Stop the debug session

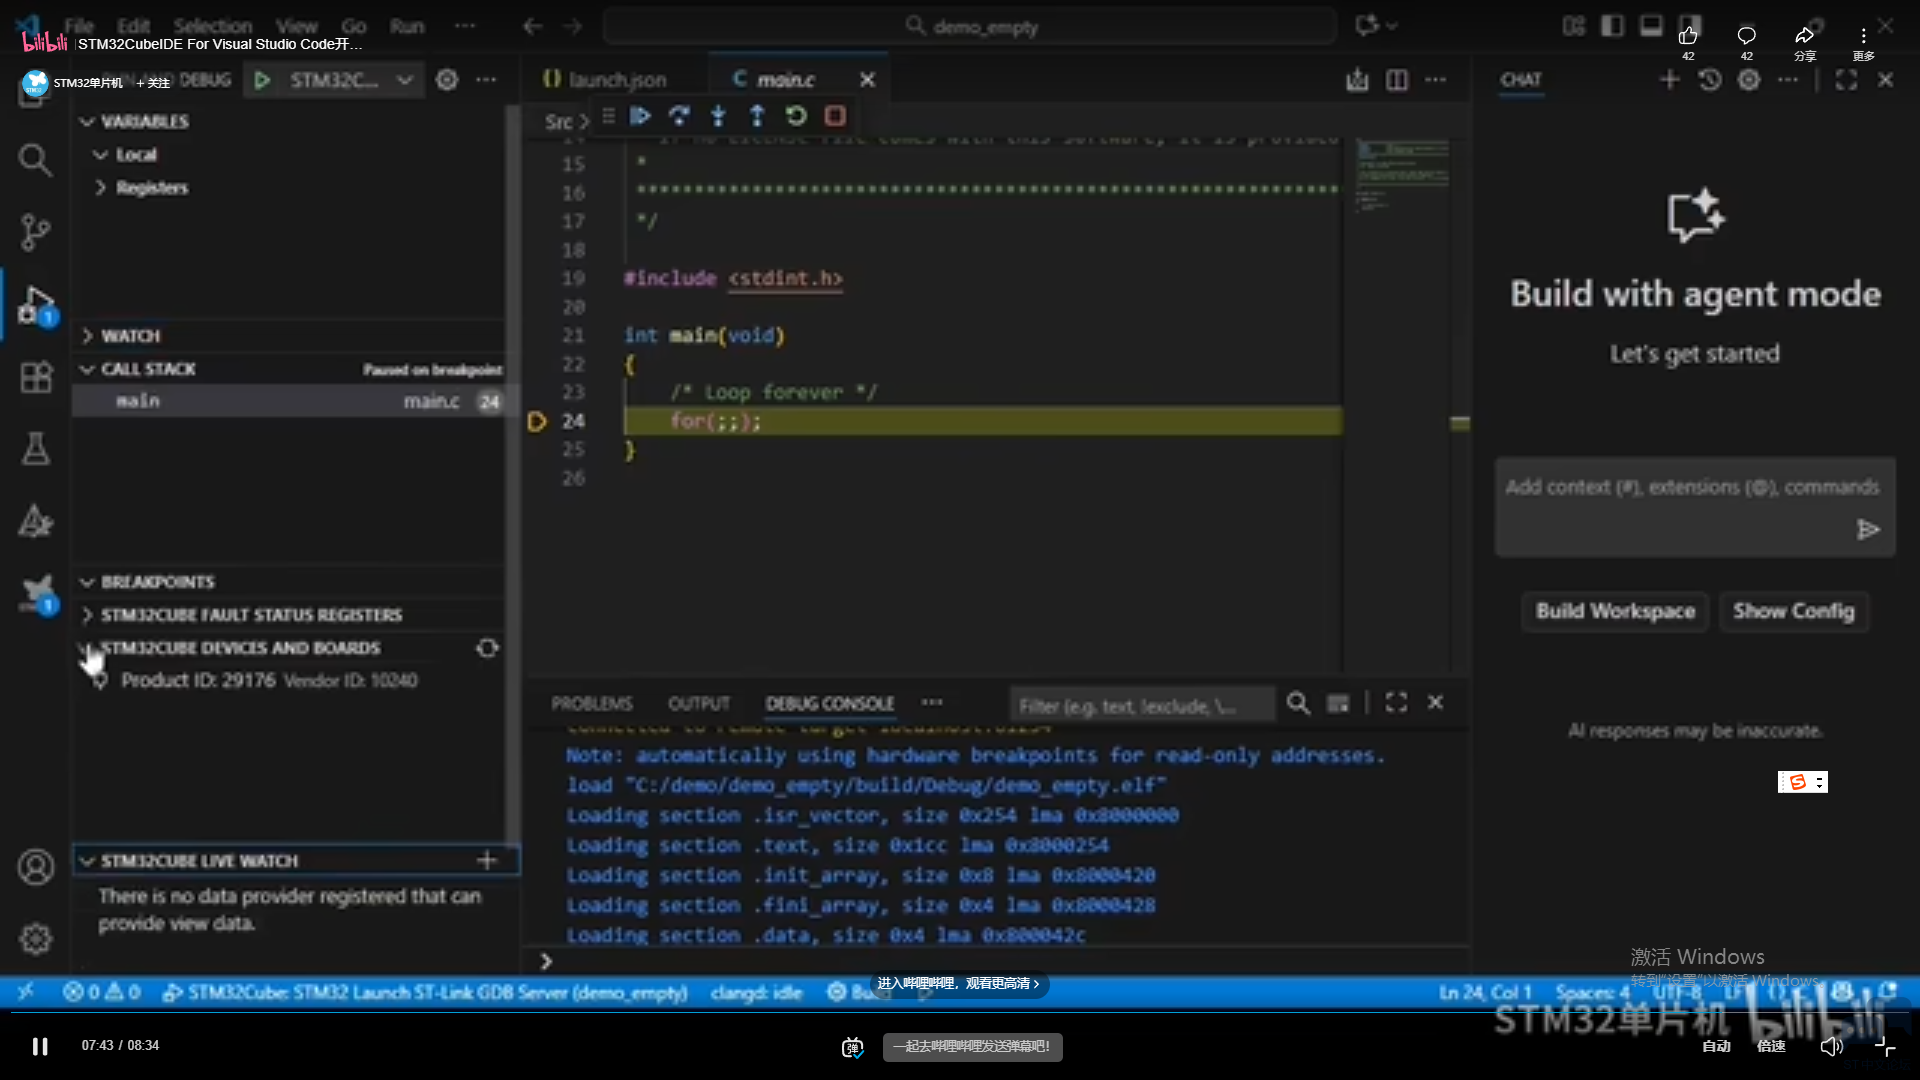835,116
